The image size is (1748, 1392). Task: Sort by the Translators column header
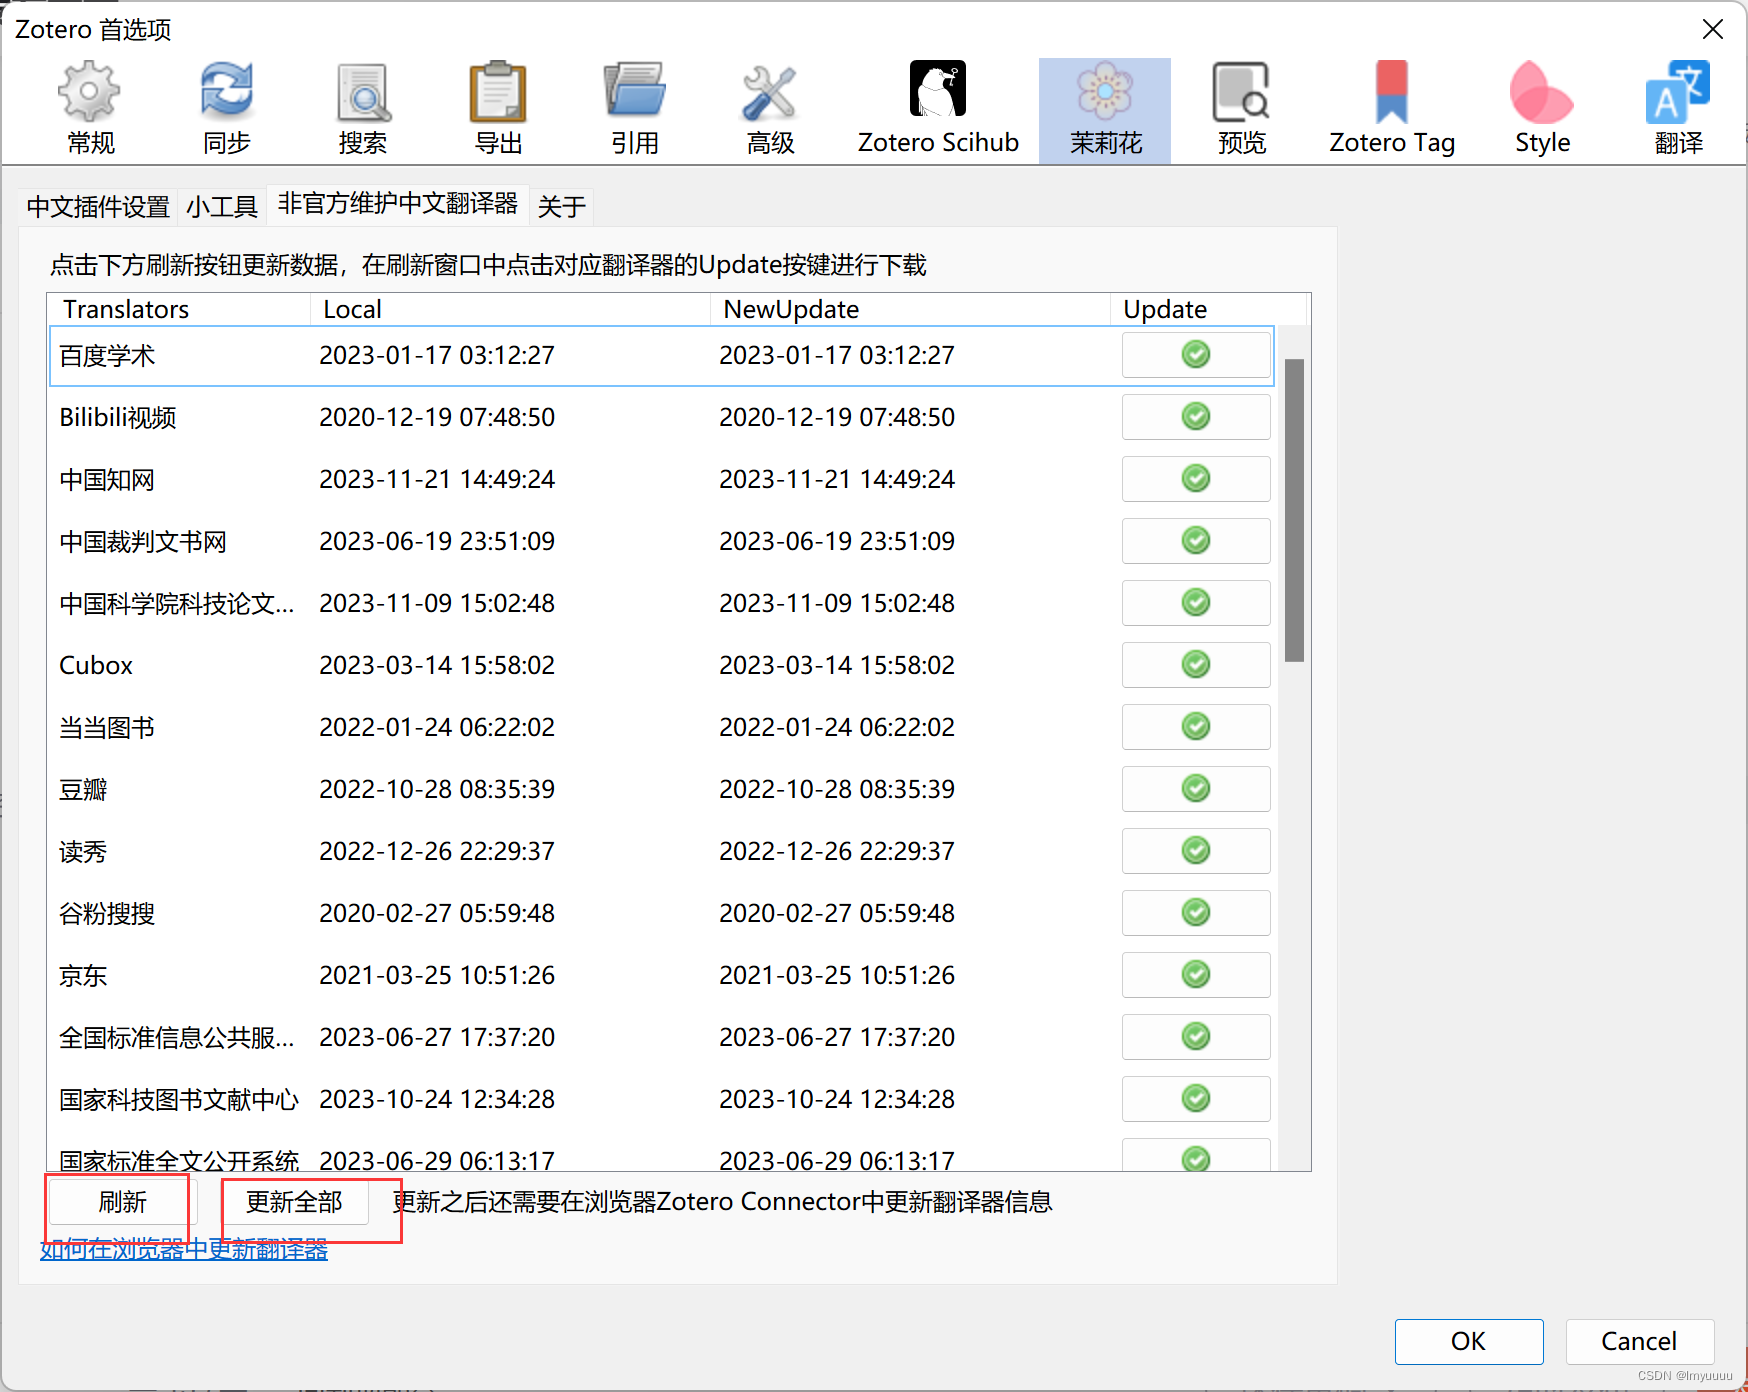(180, 309)
